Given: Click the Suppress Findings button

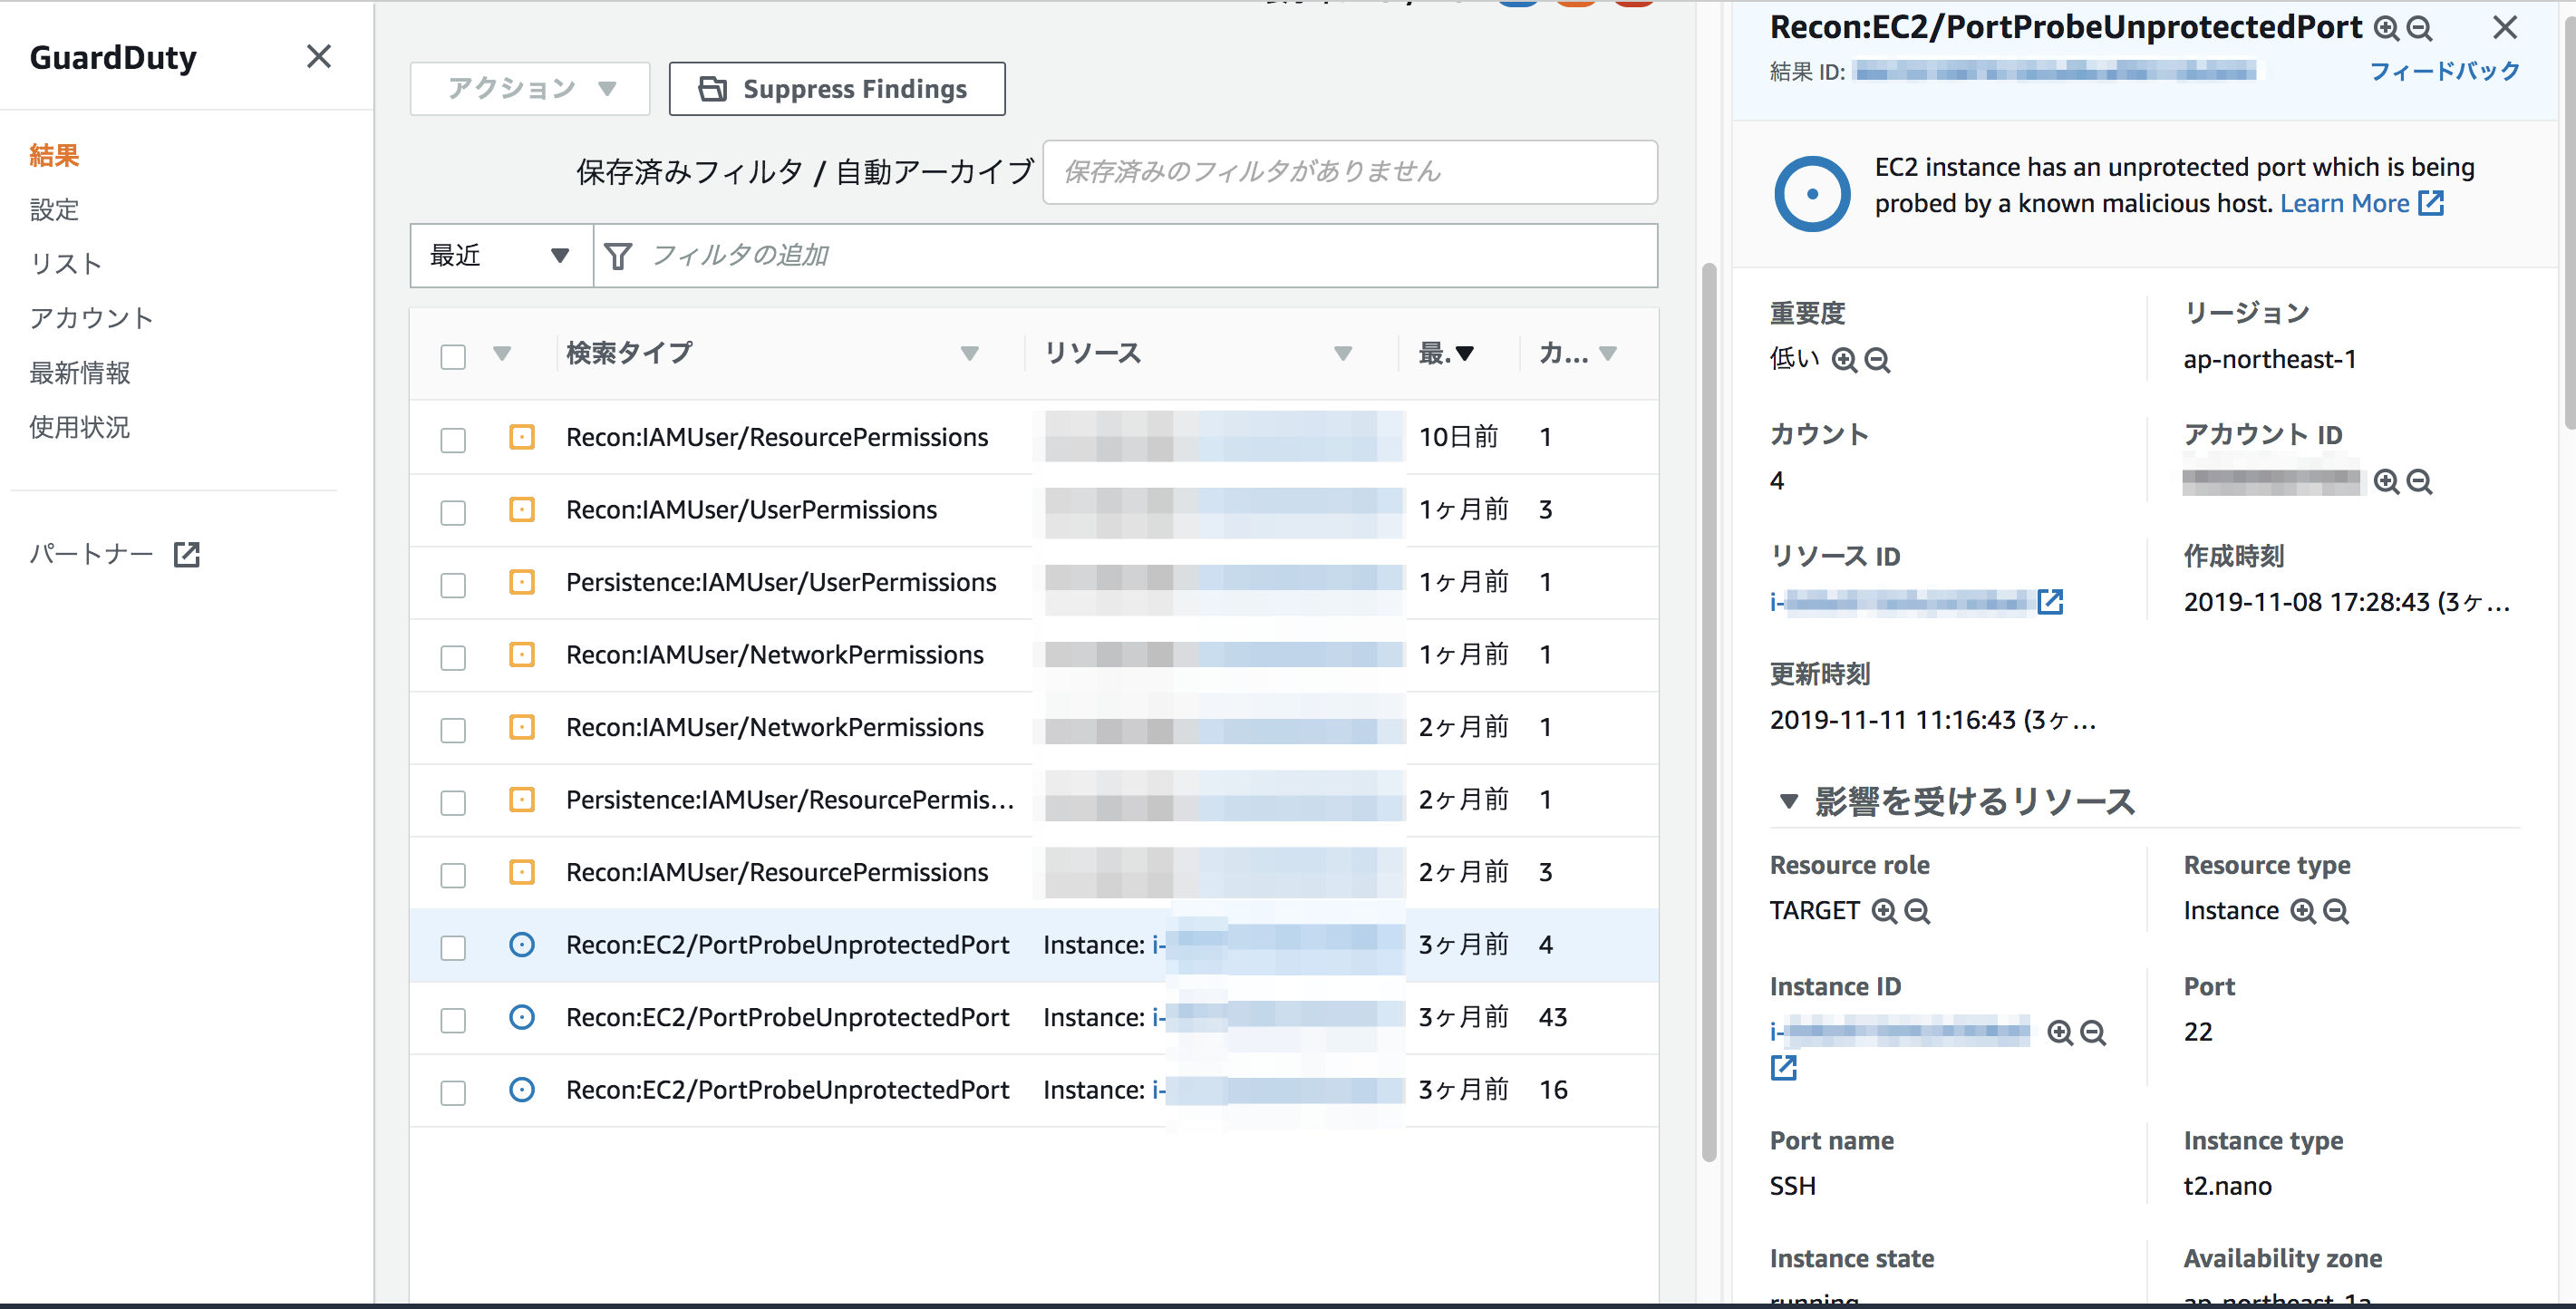Looking at the screenshot, I should coord(836,89).
